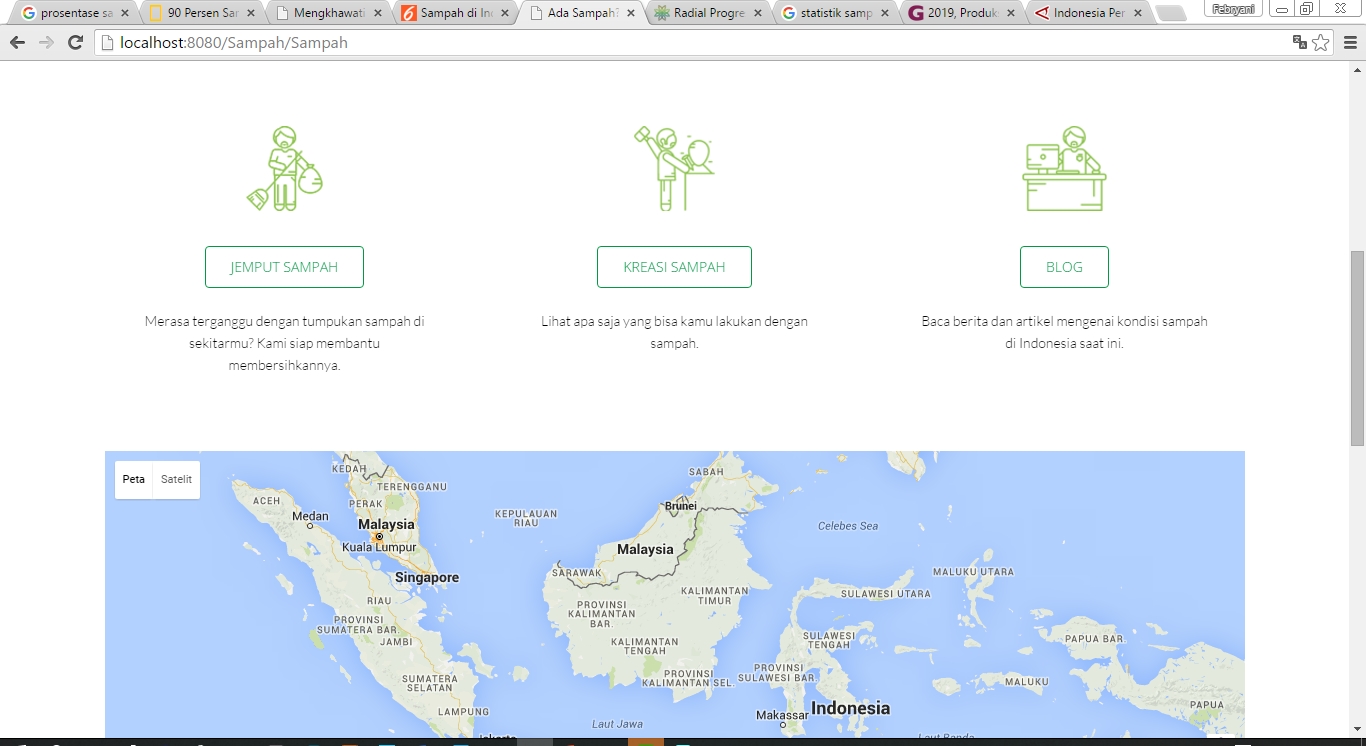Screen dimensions: 1366x746
Task: Click the large Indonesia map label
Action: 850,708
